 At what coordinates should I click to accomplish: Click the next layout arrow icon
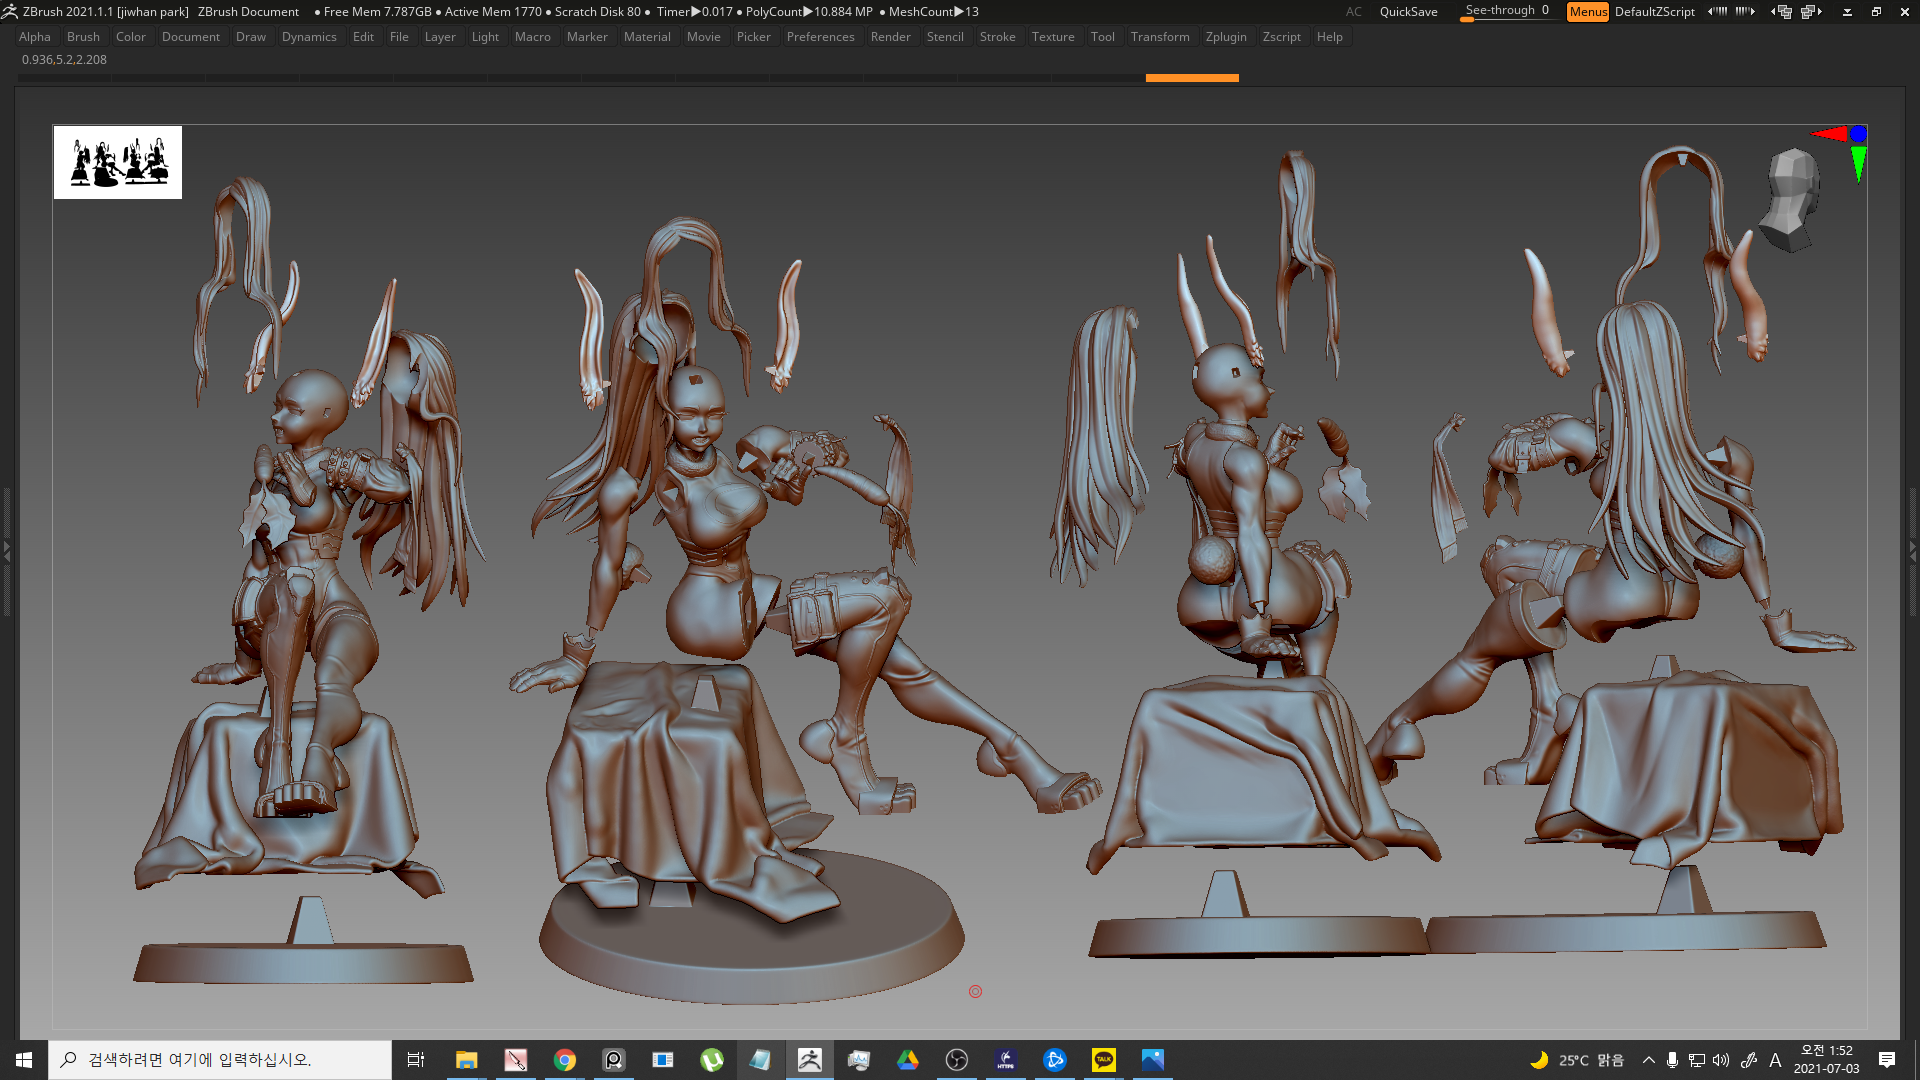click(x=1812, y=12)
